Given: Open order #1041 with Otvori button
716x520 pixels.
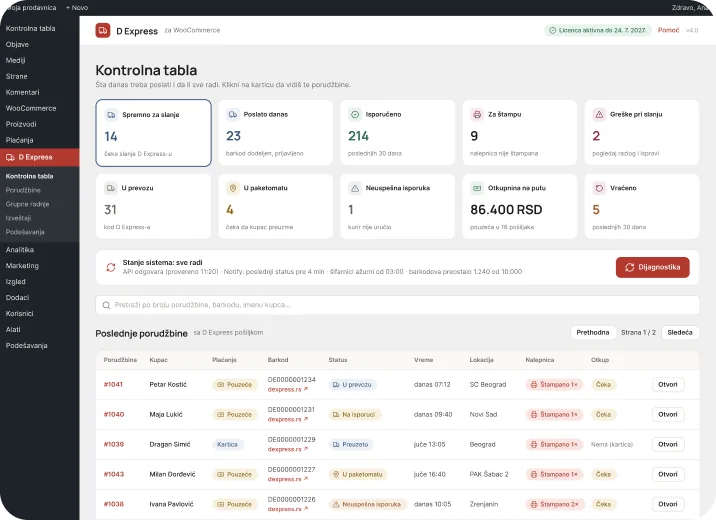Looking at the screenshot, I should tap(668, 384).
